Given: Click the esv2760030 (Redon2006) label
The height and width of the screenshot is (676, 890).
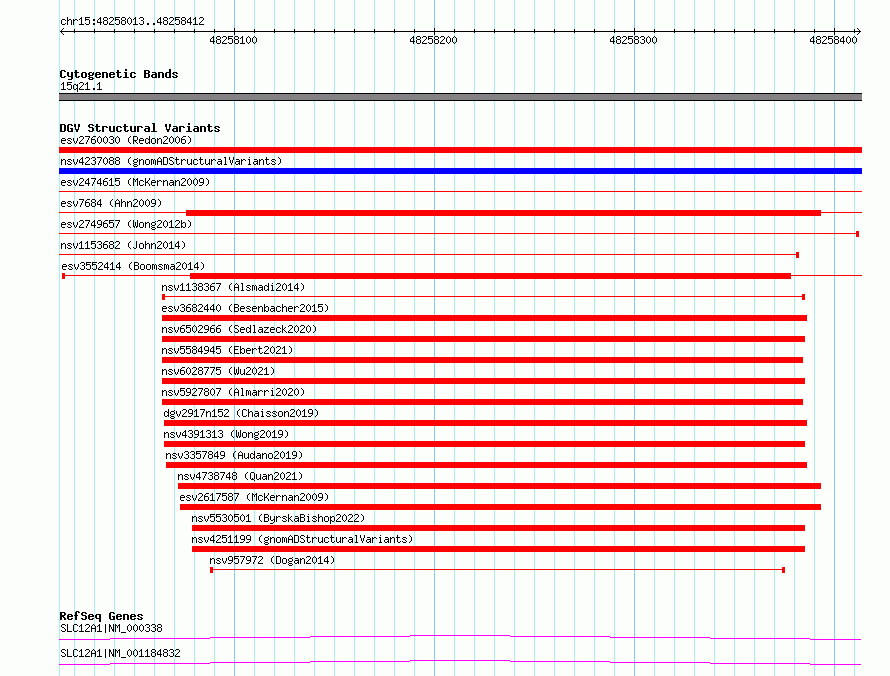Looking at the screenshot, I should 126,140.
